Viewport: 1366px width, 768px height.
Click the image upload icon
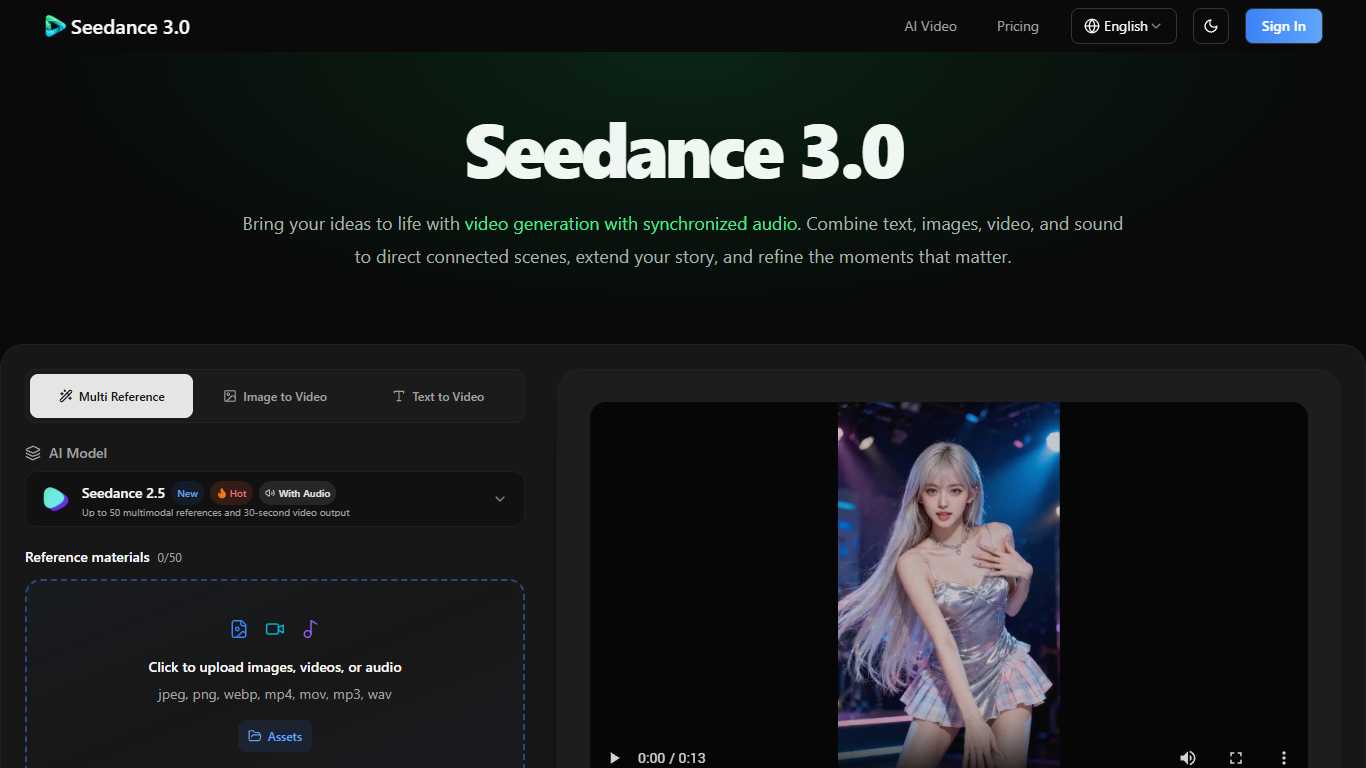click(239, 629)
